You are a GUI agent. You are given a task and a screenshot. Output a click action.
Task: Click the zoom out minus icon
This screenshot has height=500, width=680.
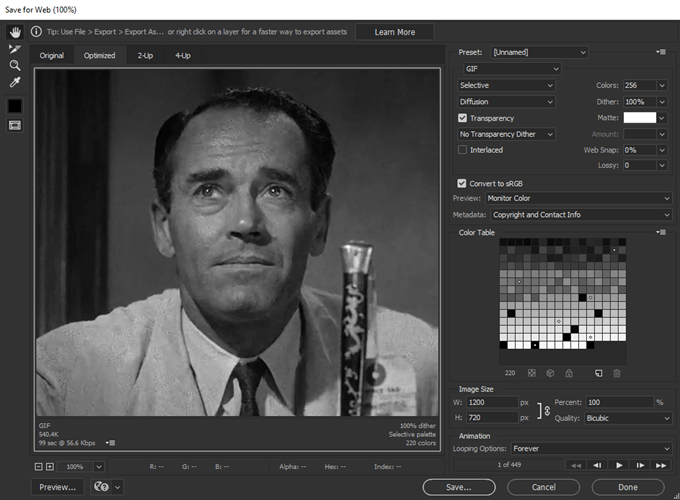[39, 467]
